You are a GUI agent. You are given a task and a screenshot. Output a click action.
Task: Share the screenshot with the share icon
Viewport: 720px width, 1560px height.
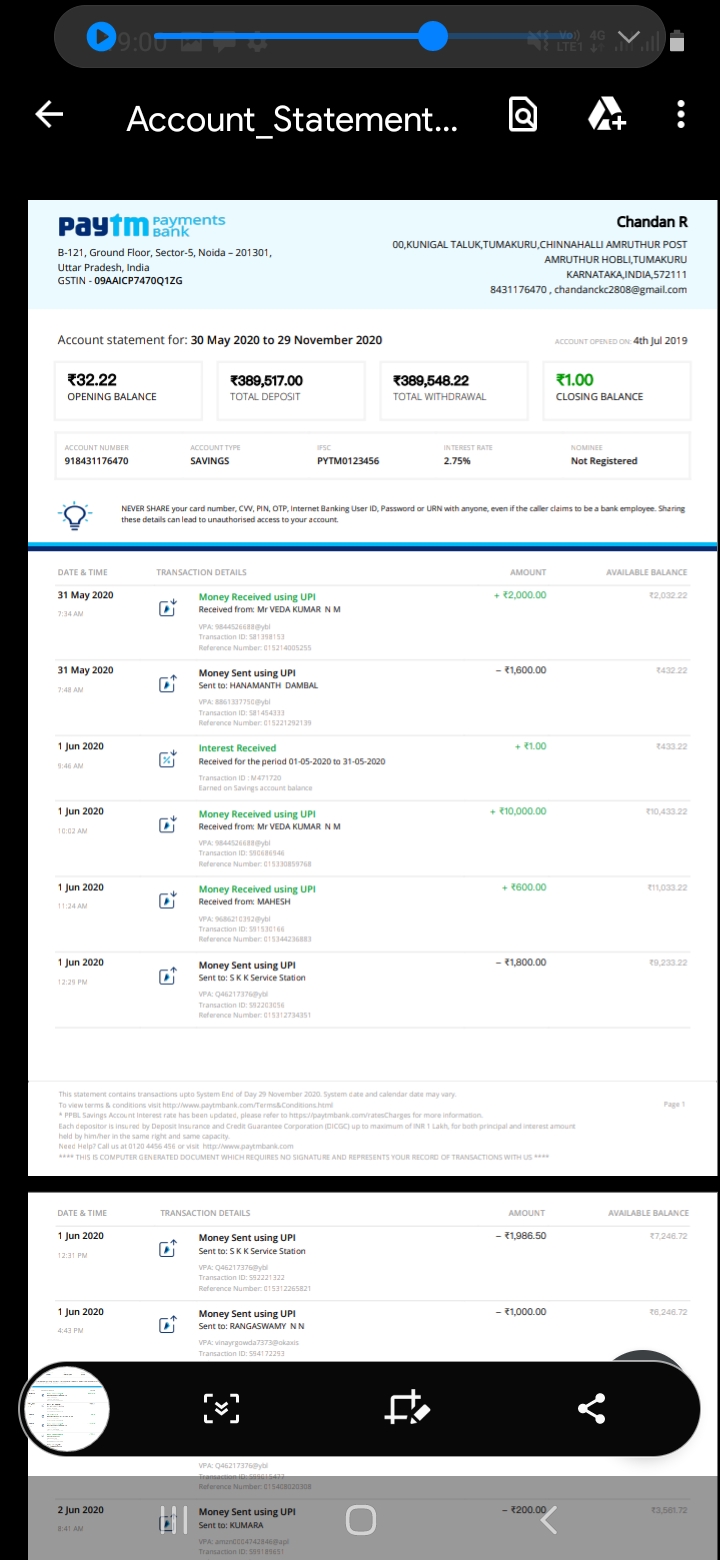(591, 1408)
